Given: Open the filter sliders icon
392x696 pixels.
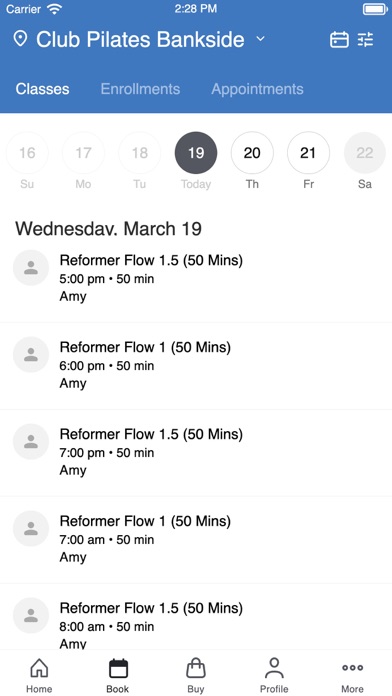Looking at the screenshot, I should coord(366,40).
